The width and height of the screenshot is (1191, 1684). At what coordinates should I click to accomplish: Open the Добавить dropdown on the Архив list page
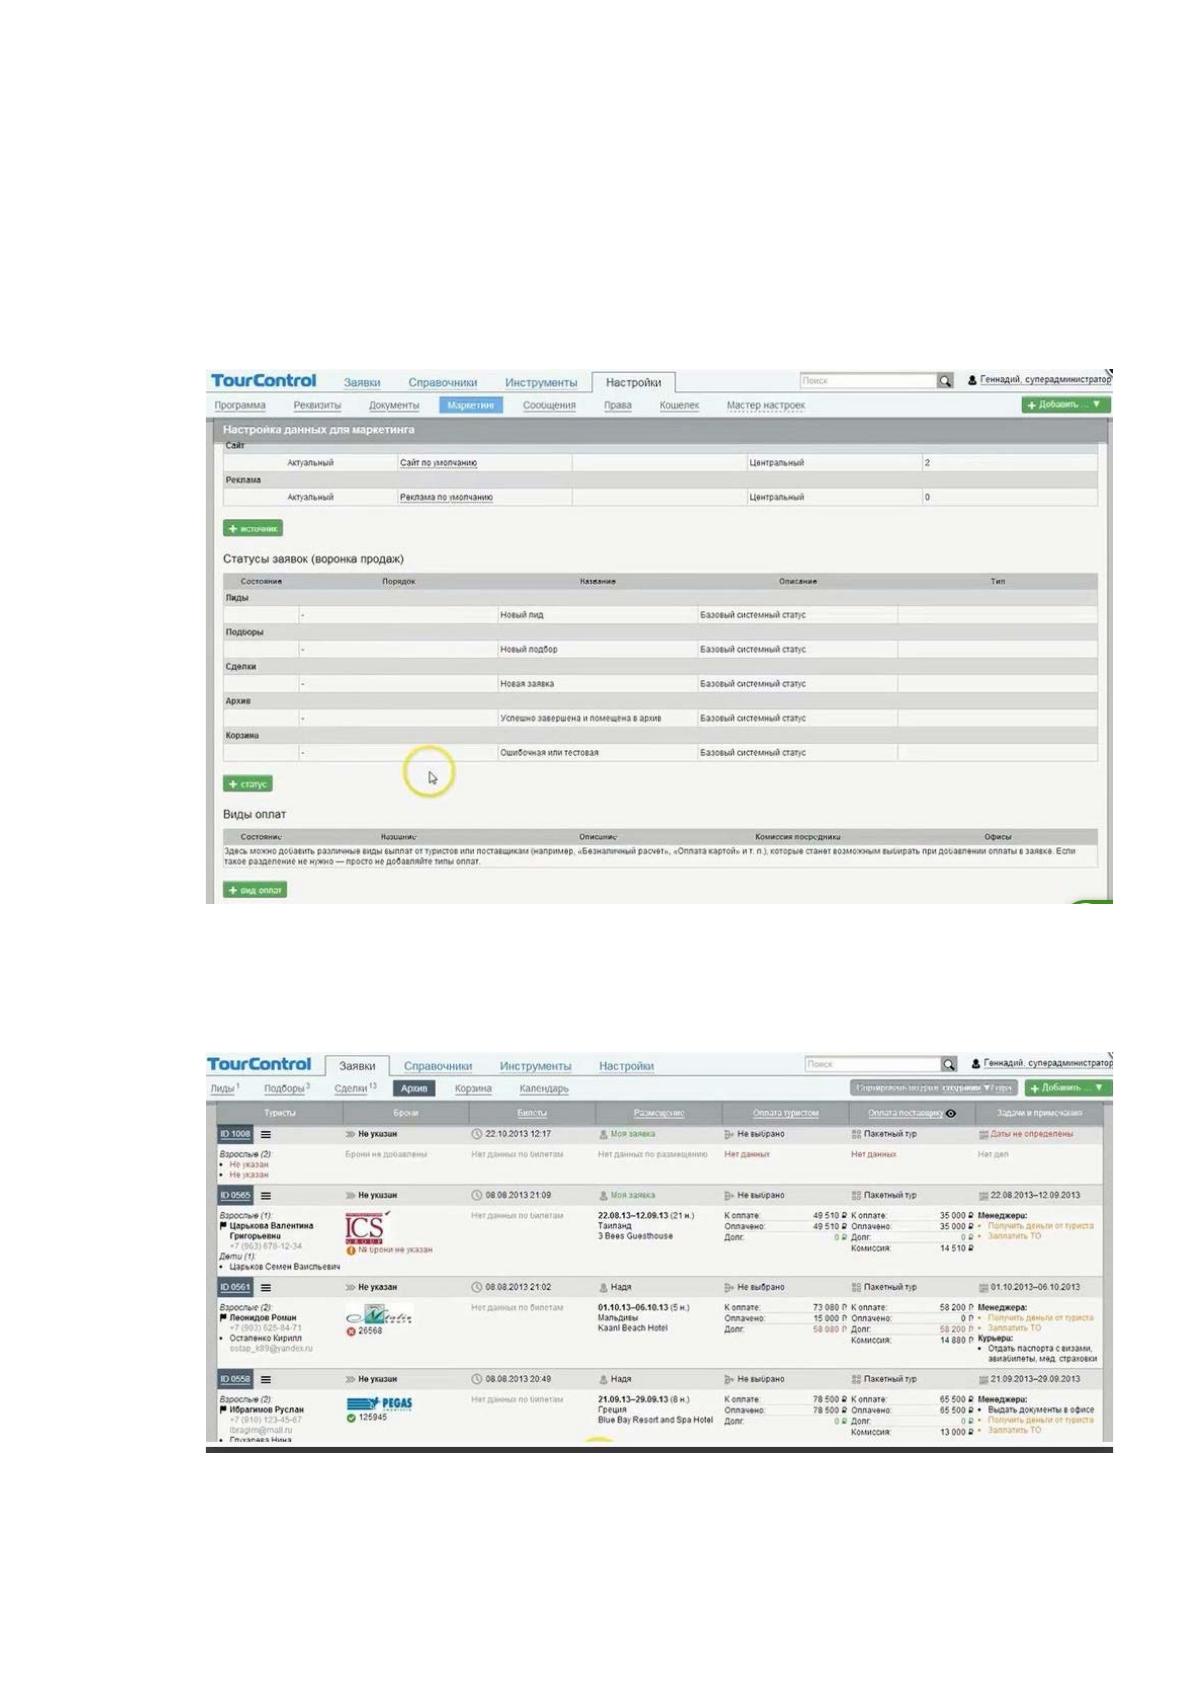click(x=1067, y=1087)
